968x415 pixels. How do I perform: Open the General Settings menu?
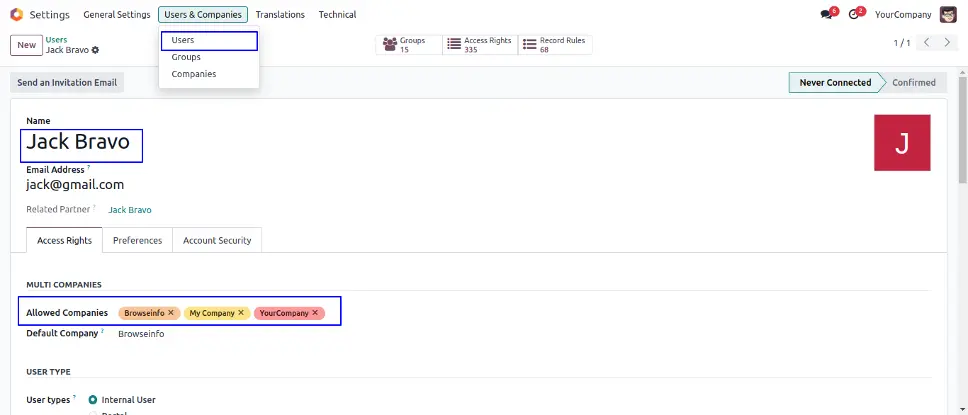(117, 14)
